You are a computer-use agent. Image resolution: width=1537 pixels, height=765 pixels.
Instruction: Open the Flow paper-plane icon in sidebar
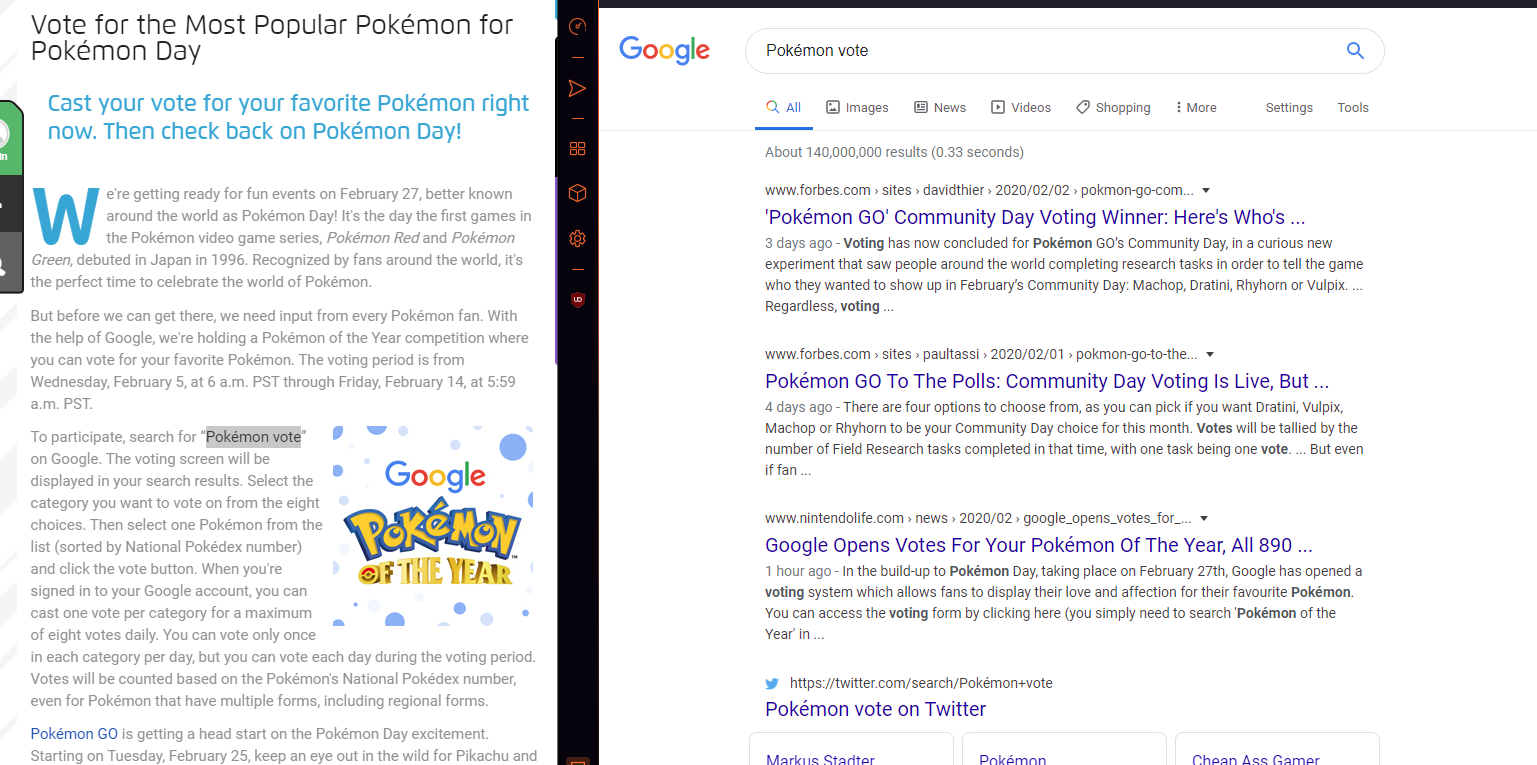pos(577,88)
